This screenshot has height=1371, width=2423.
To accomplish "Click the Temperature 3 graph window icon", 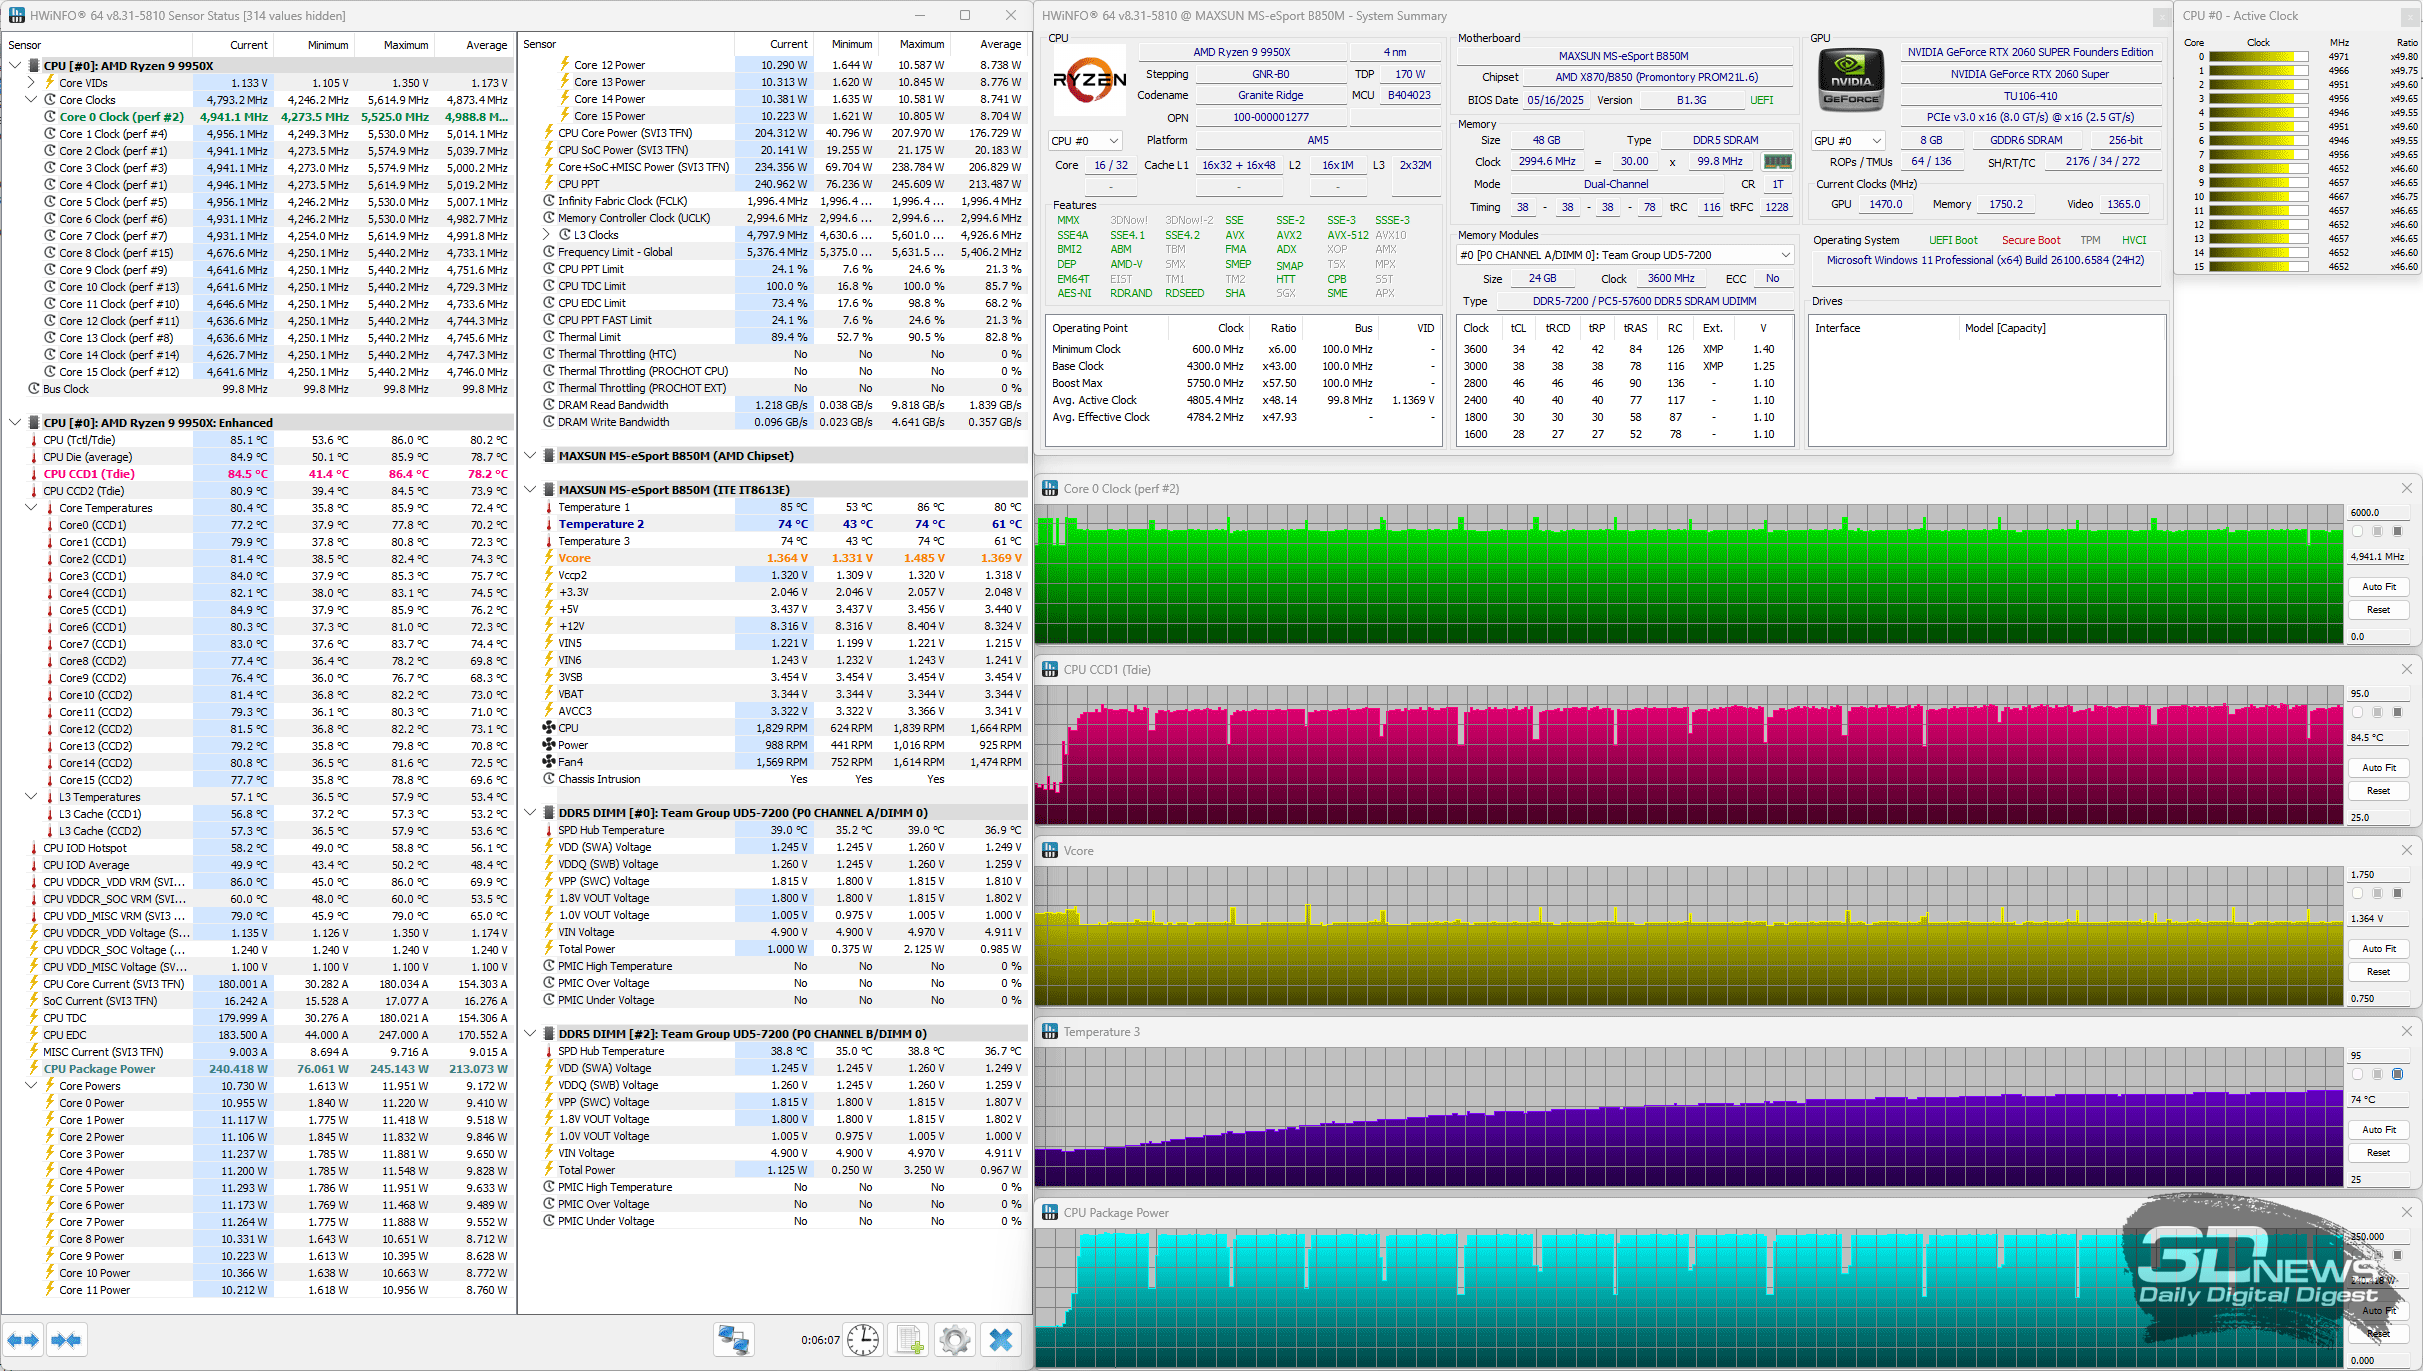I will (x=1050, y=1032).
